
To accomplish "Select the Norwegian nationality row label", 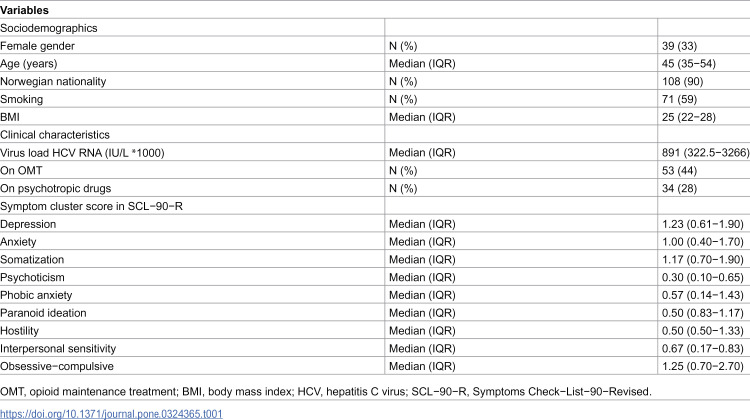I will coord(53,81).
